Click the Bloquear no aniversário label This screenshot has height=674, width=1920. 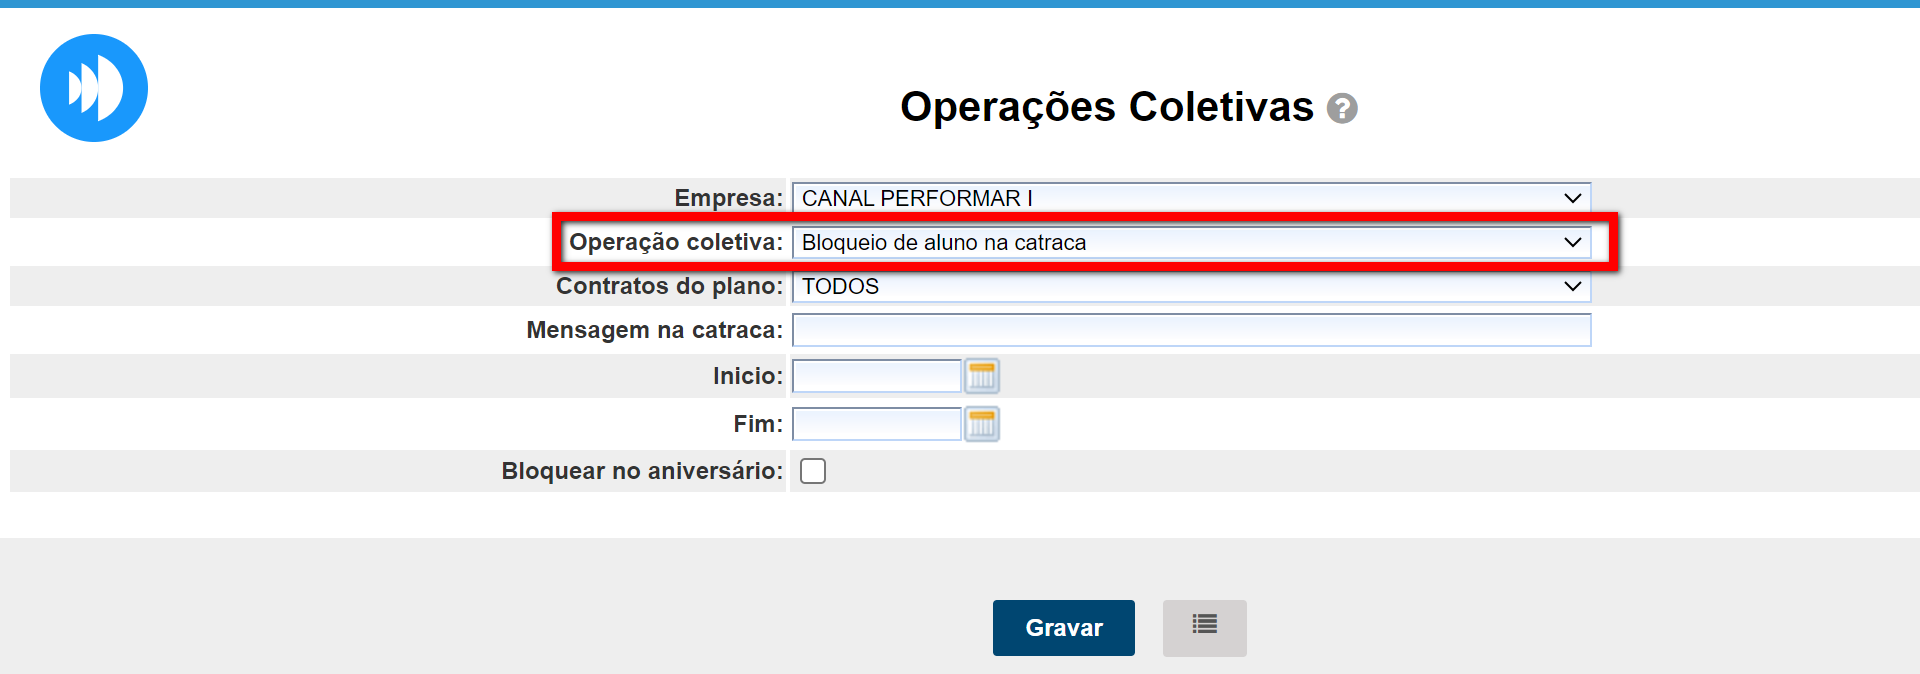pyautogui.click(x=642, y=471)
